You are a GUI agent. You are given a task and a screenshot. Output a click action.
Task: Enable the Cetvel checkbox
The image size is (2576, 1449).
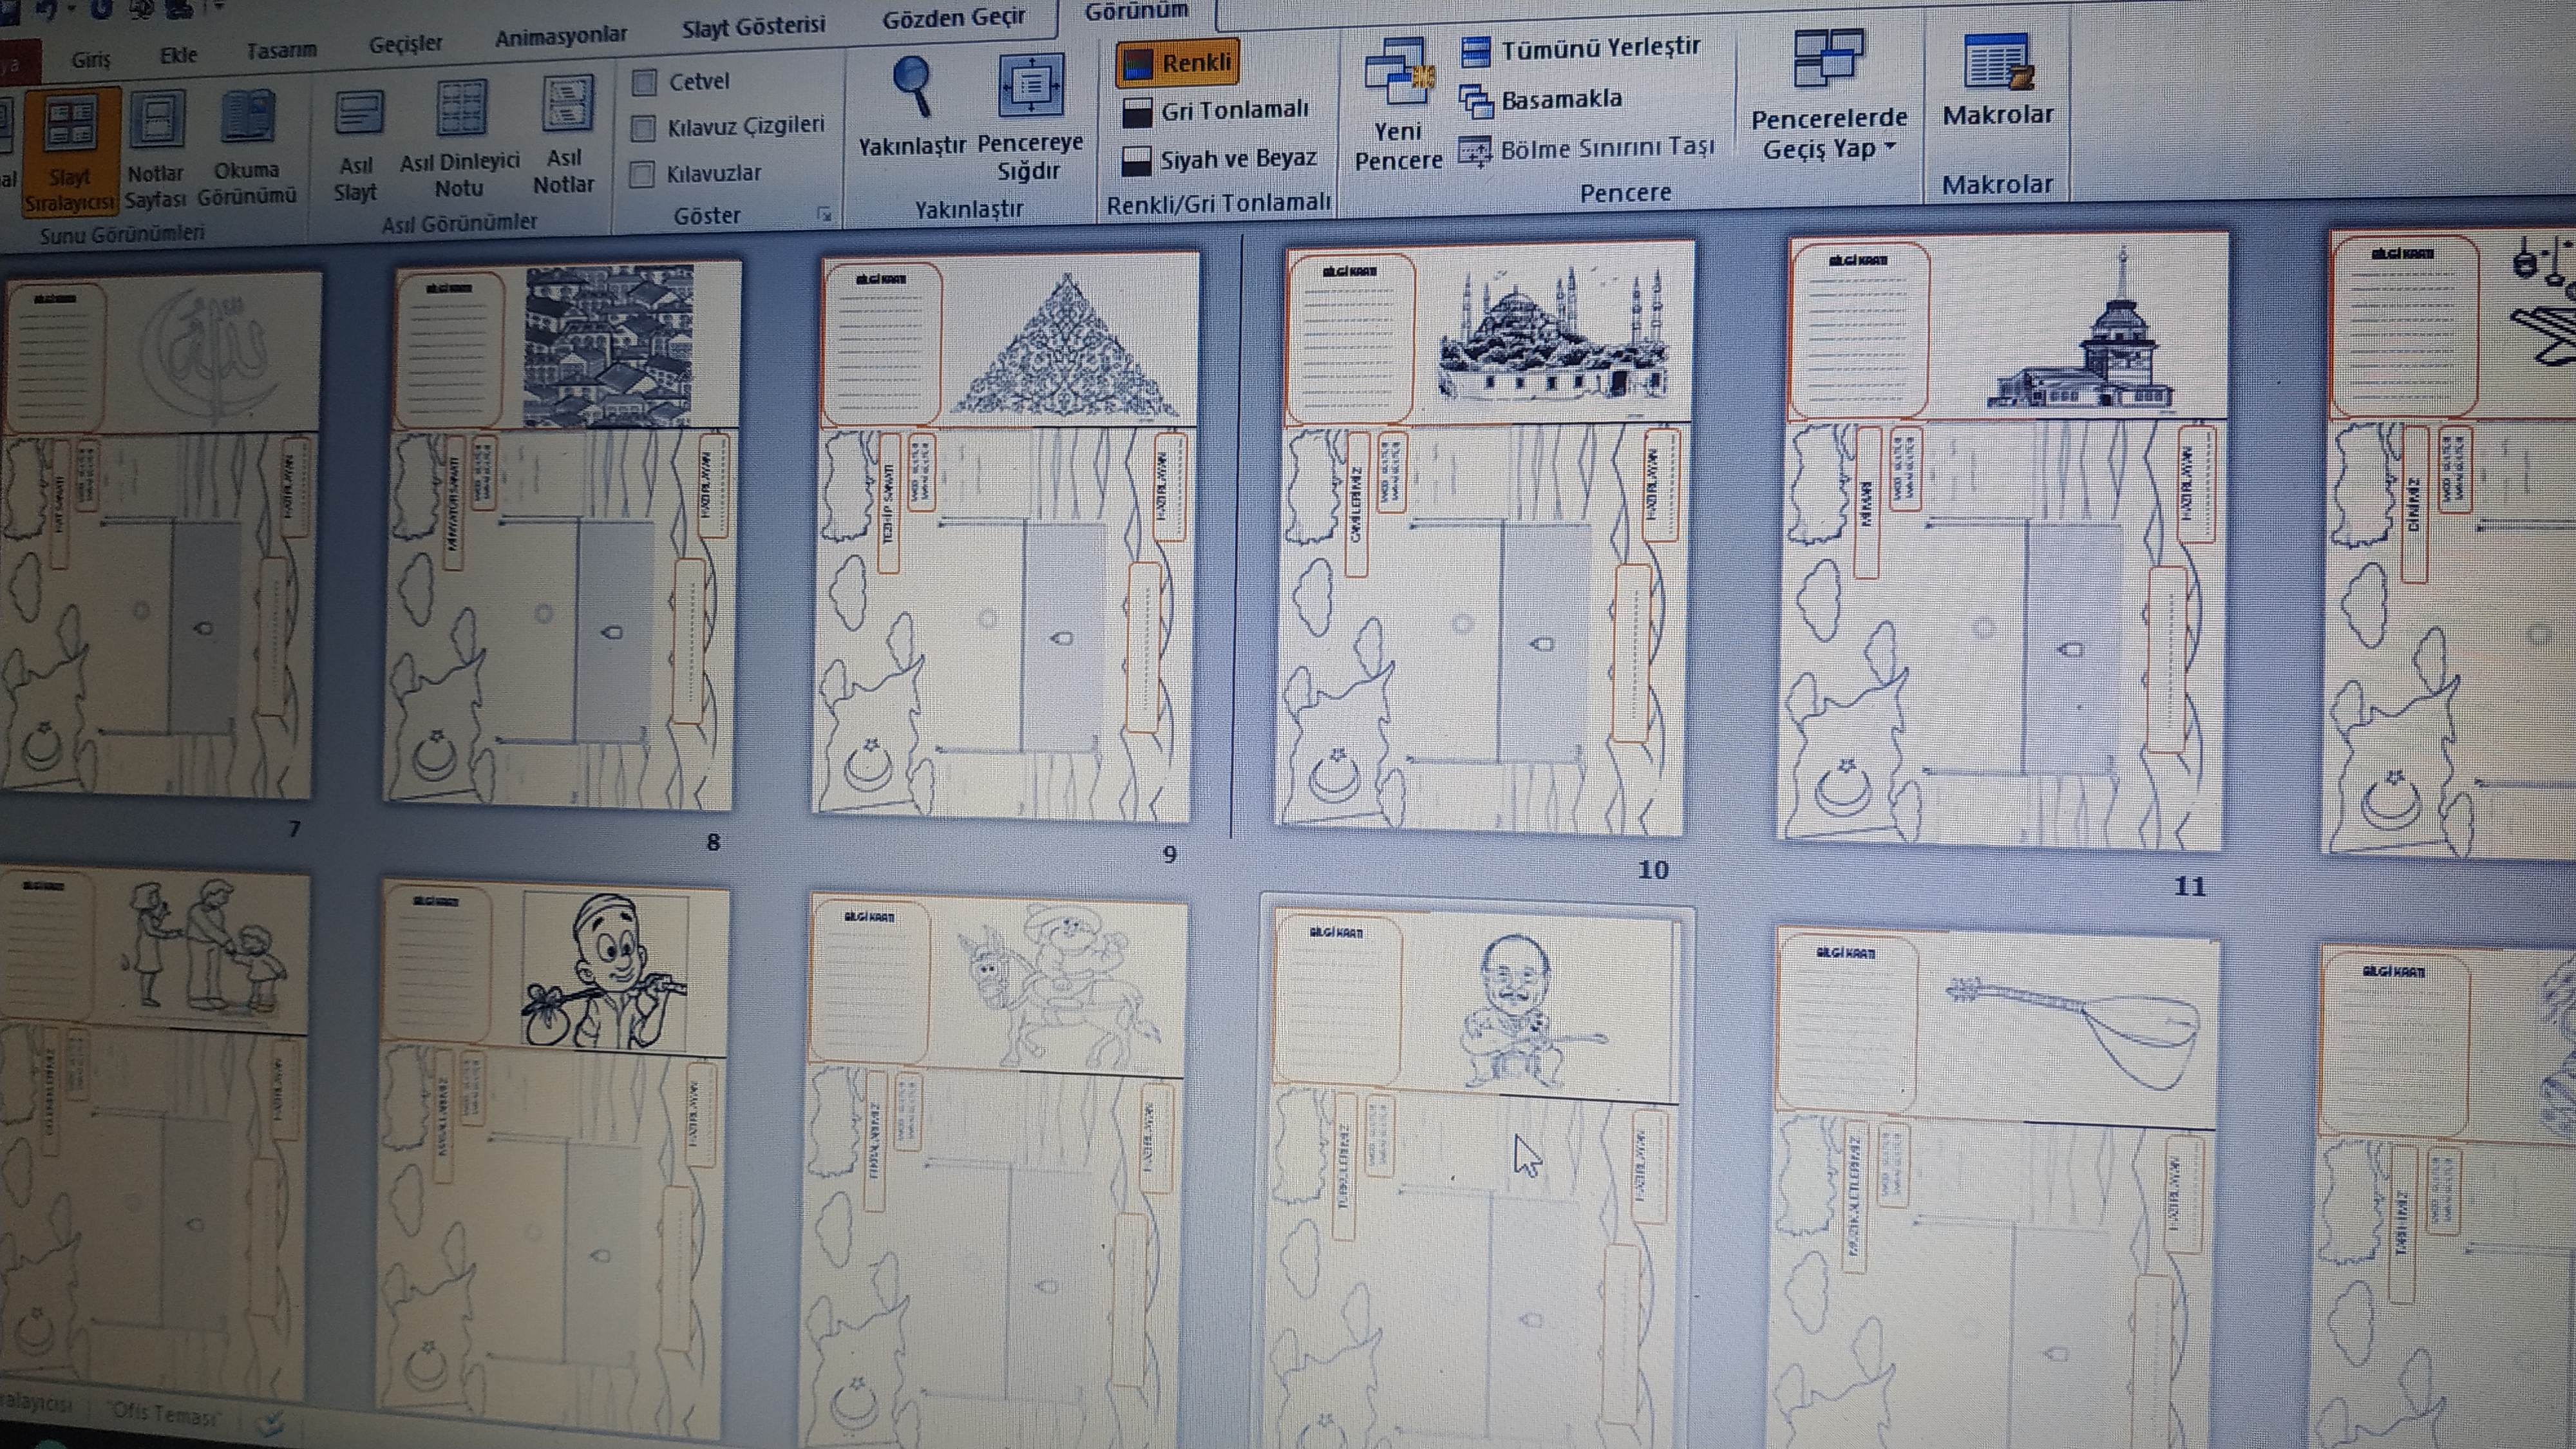pos(645,82)
